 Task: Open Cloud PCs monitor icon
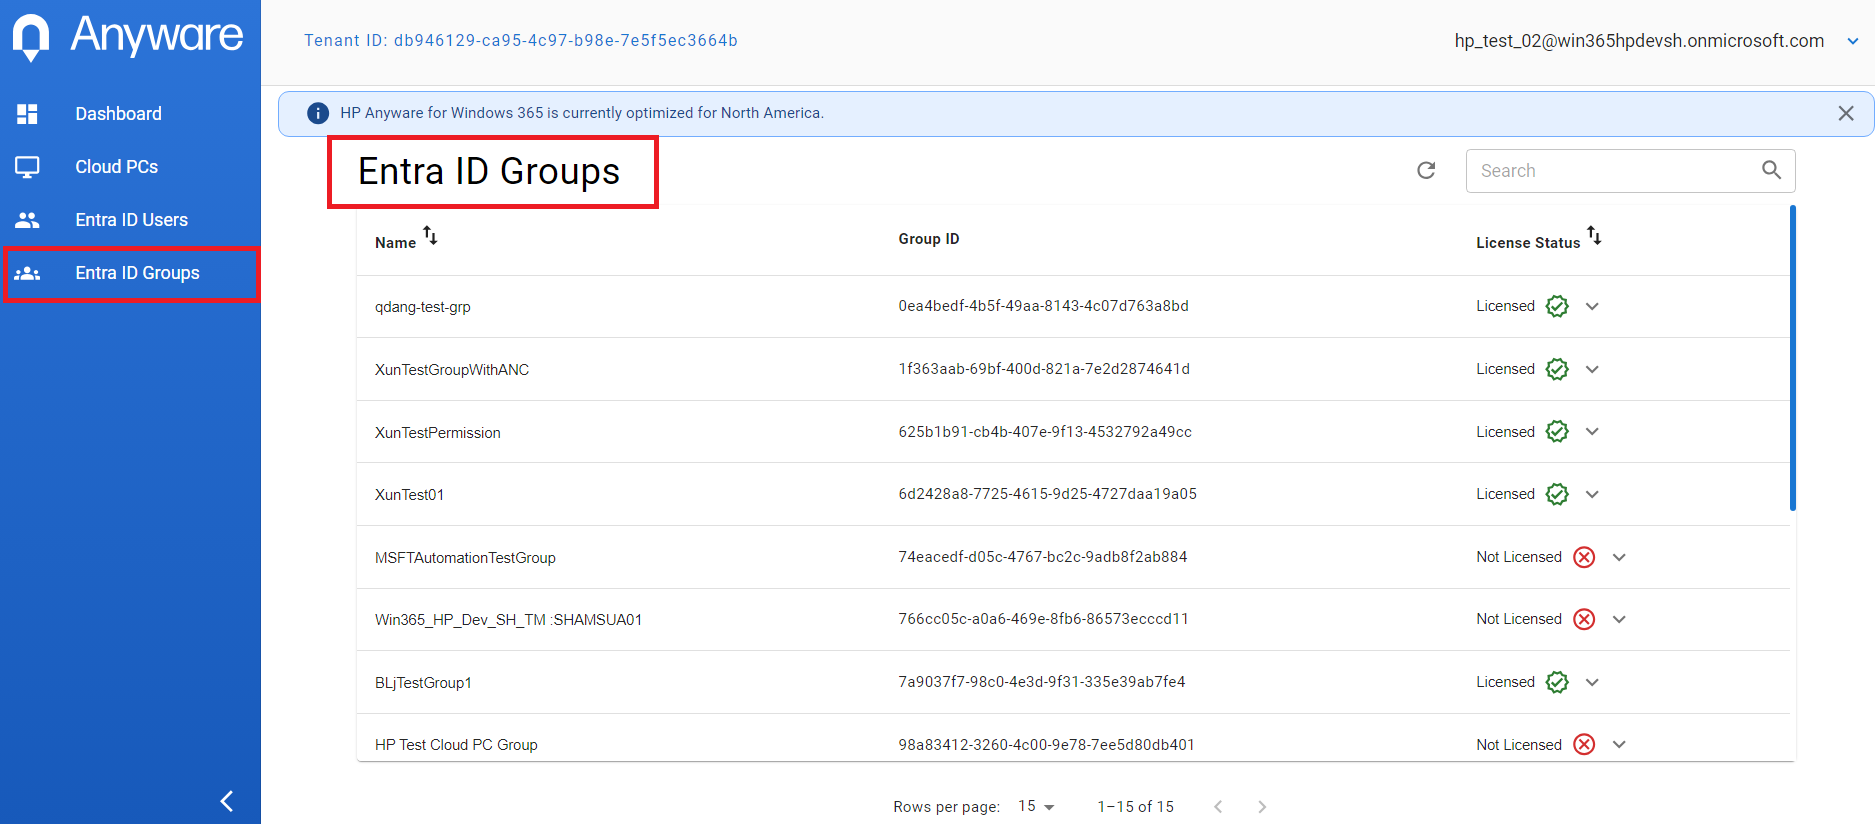tap(28, 167)
